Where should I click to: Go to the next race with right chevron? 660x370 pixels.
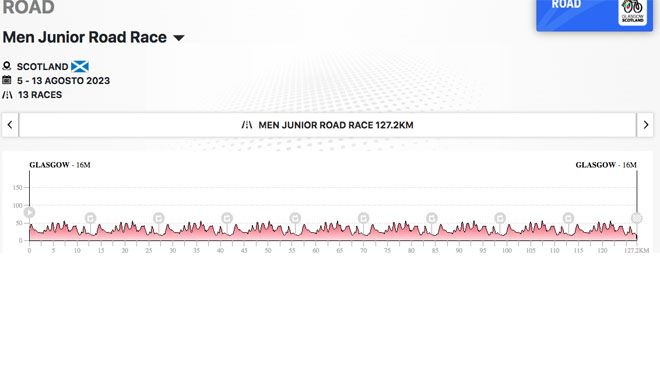(x=645, y=125)
